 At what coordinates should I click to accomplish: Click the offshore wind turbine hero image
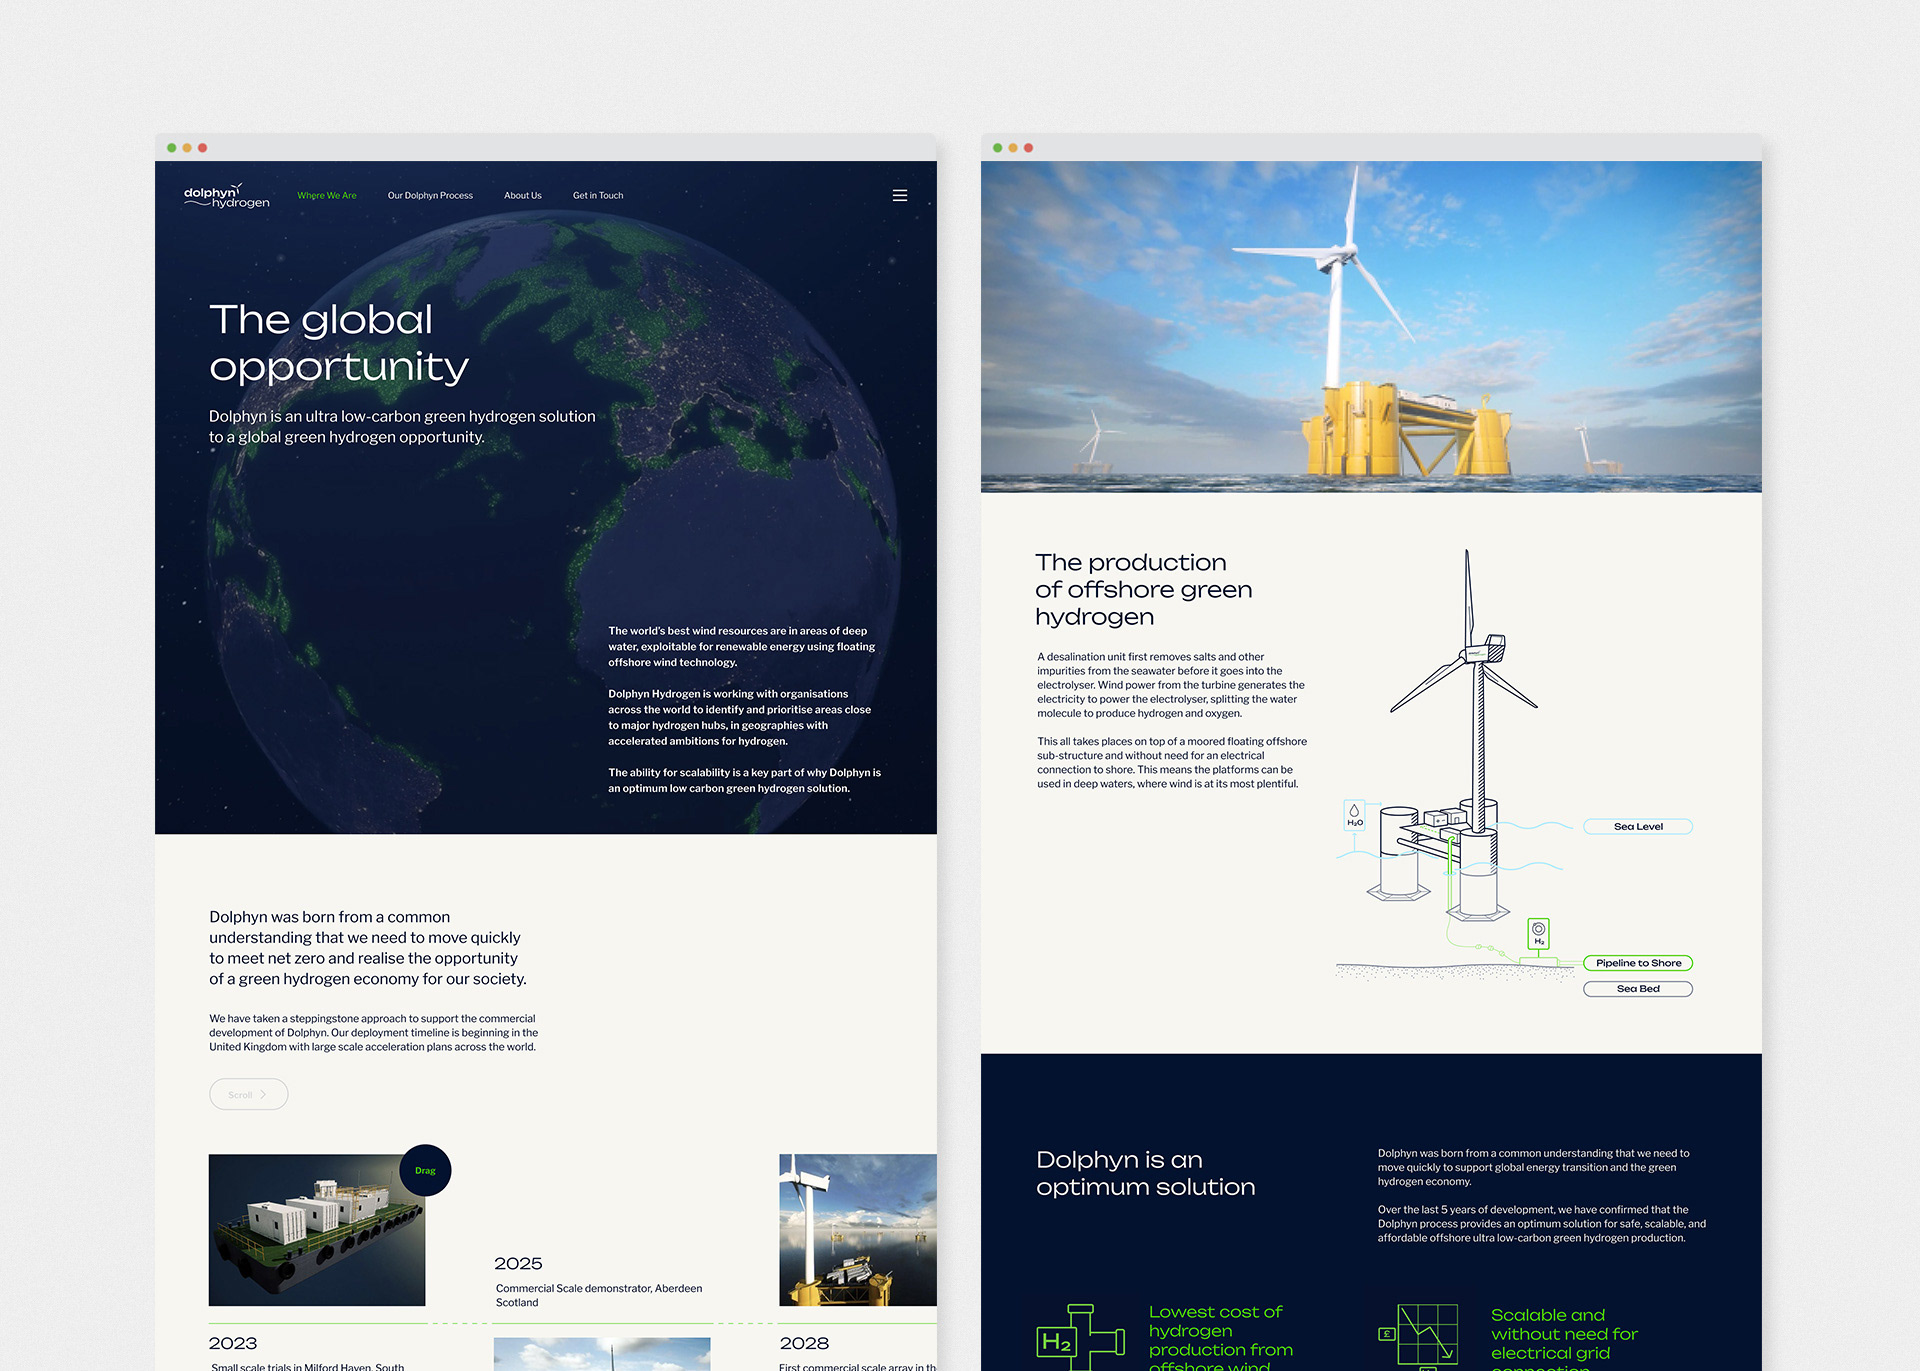coord(1371,327)
